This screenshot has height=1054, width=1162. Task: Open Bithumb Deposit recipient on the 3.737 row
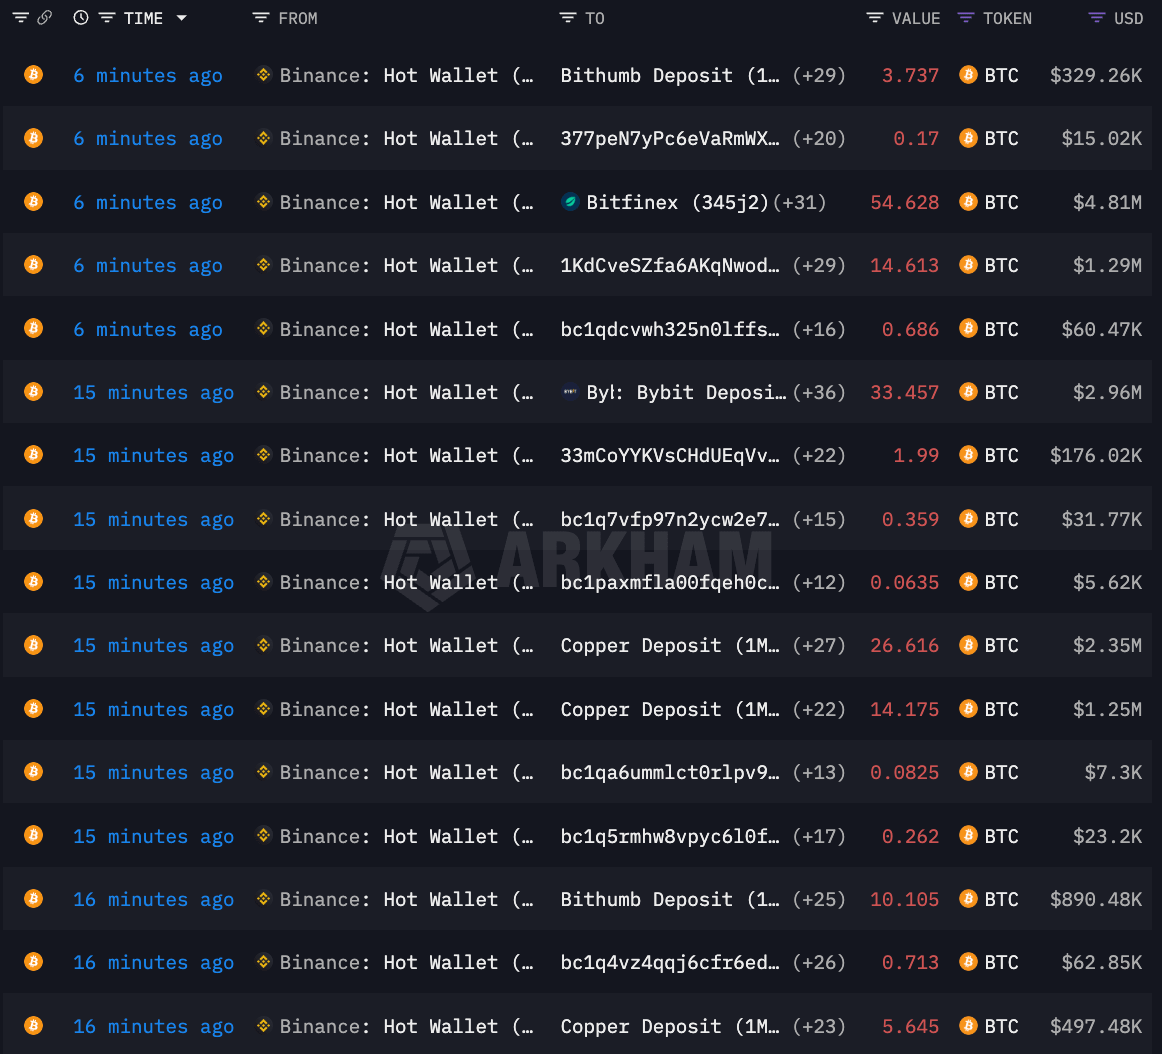point(670,76)
